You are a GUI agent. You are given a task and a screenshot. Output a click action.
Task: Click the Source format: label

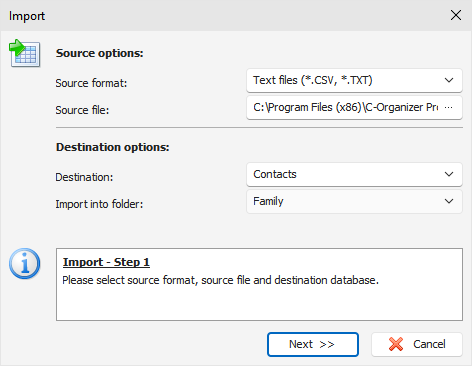point(91,83)
